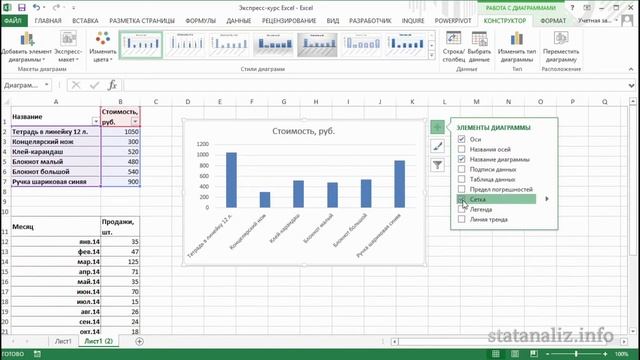Image resolution: width=640 pixels, height=360 pixels.
Task: Open Change Colors (Изменить цвета)
Action: [x=103, y=47]
